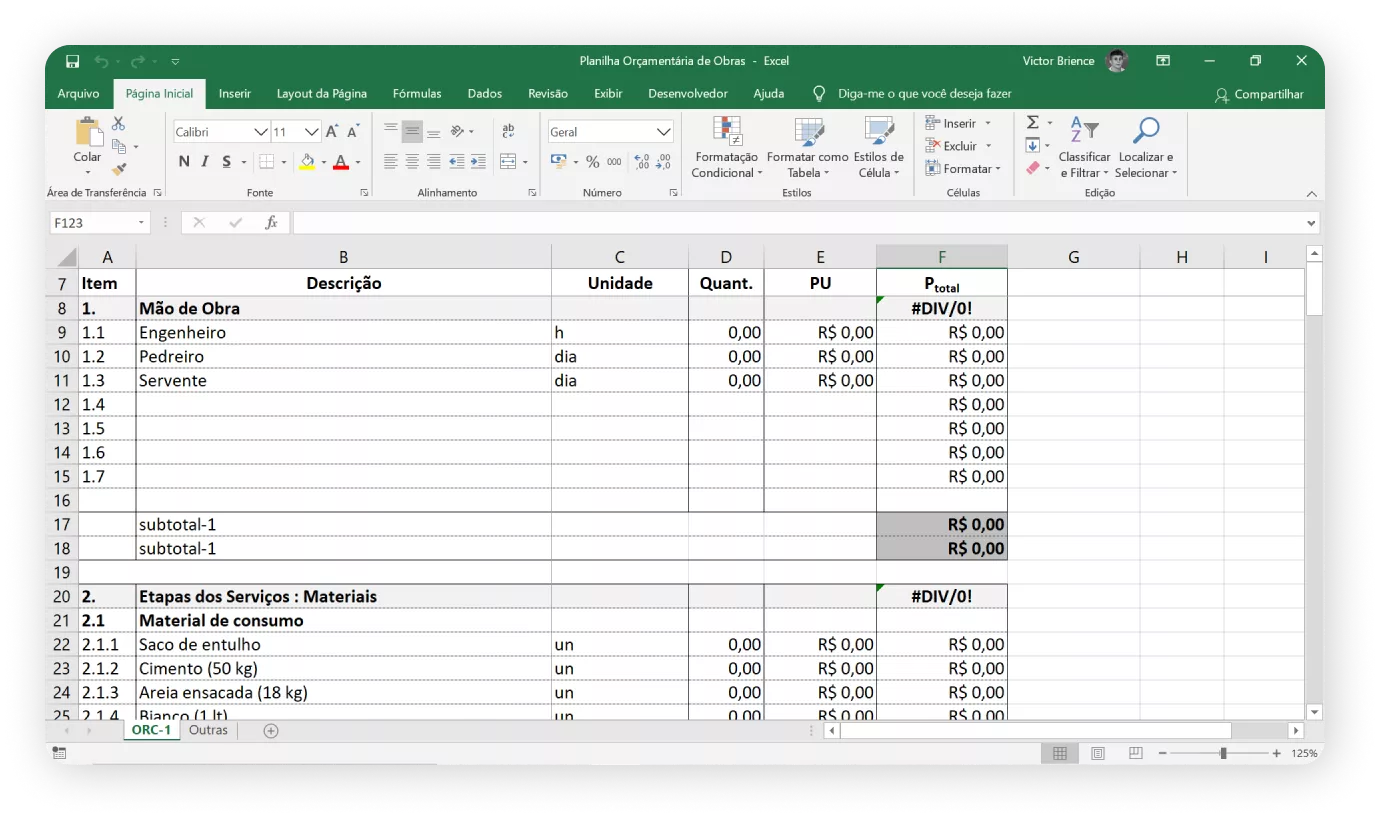Click the Wrap Text icon
Image resolution: width=1380 pixels, height=820 pixels.
[508, 131]
